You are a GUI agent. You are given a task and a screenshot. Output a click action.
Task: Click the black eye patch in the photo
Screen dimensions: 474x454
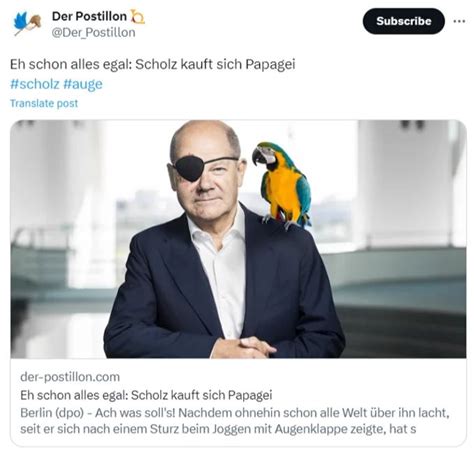(191, 169)
